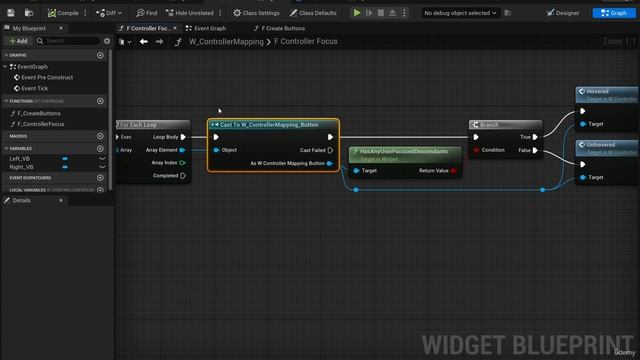Click Branch node True exec pin

coord(535,137)
